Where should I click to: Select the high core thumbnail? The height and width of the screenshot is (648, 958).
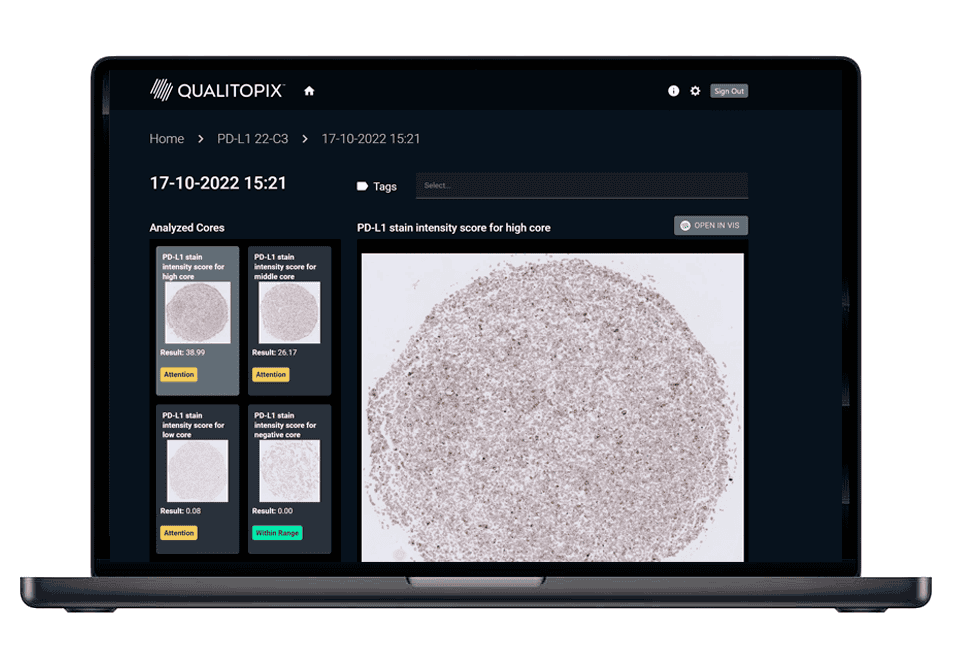197,312
